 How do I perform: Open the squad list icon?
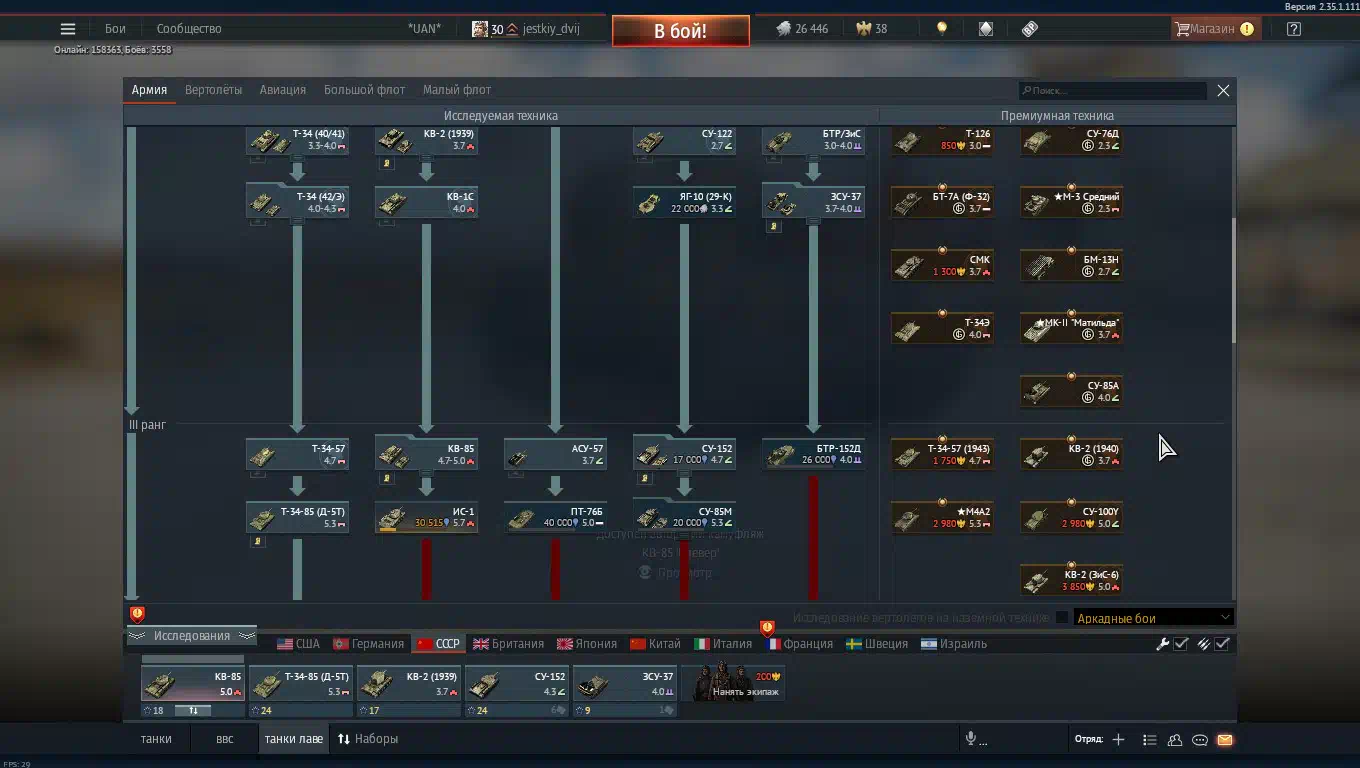click(1150, 740)
